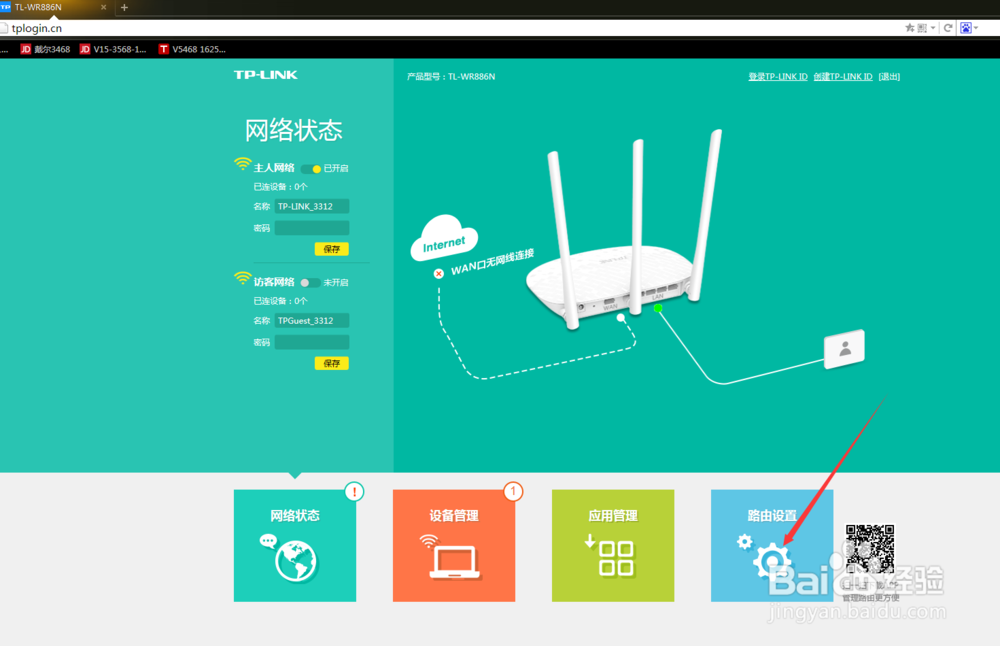Click the alert badge on 网络状态 tile
Viewport: 1000px width, 646px height.
(x=354, y=492)
